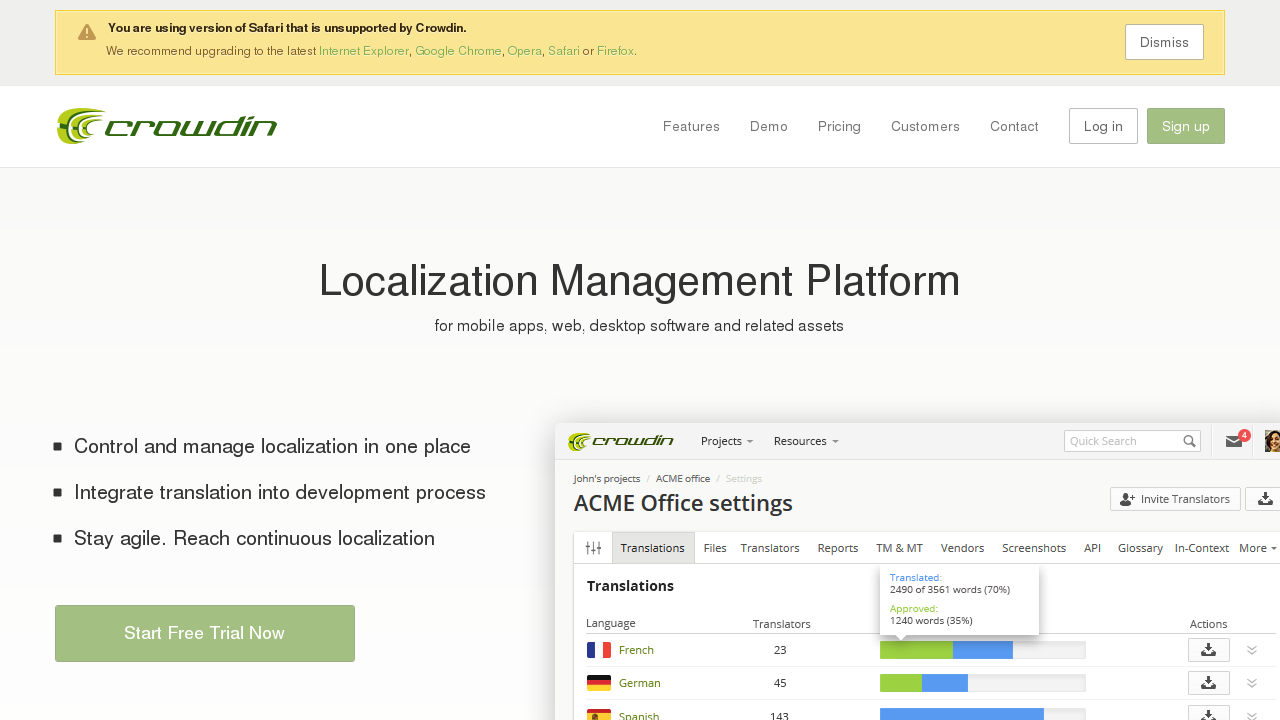Open the mail notifications icon with badge

(x=1236, y=440)
